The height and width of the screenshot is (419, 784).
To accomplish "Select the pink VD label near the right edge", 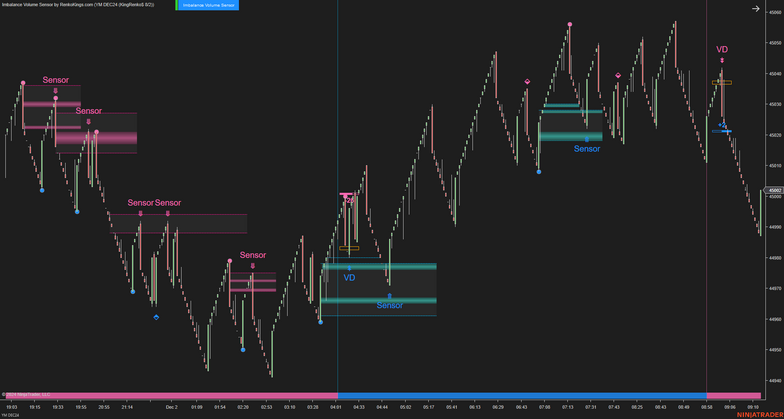I will (722, 49).
